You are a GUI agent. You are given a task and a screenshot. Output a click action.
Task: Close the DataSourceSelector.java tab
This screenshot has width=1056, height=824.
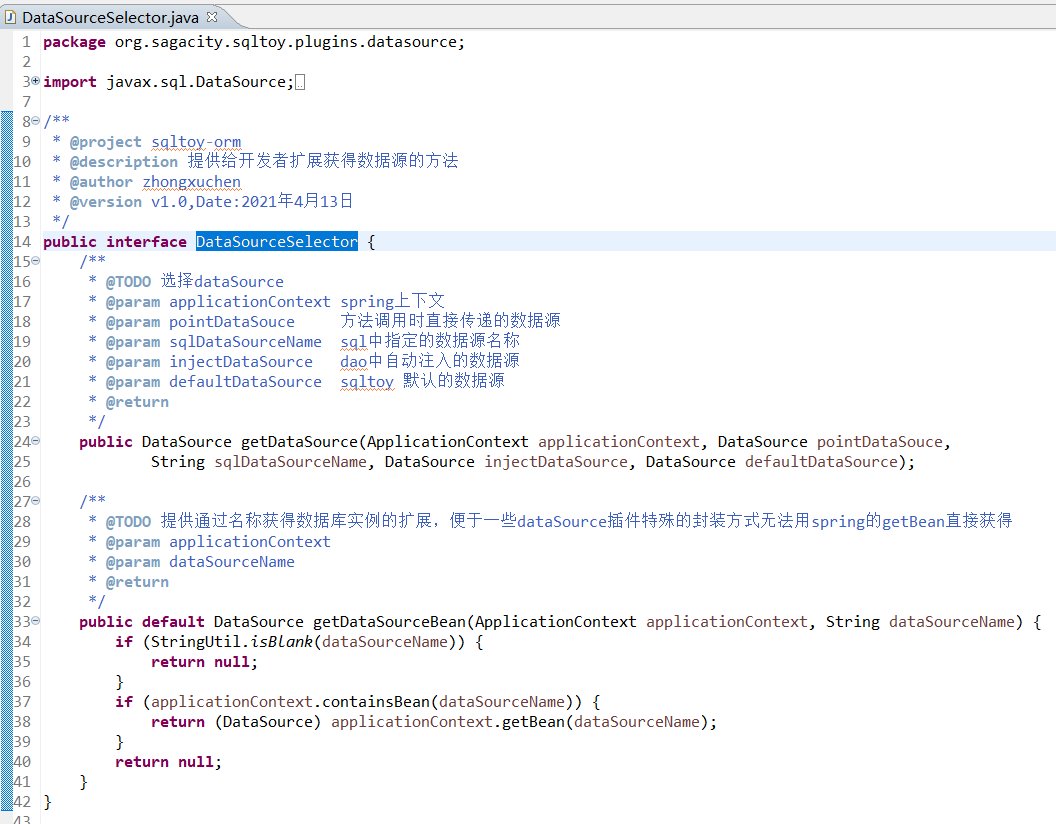(212, 17)
